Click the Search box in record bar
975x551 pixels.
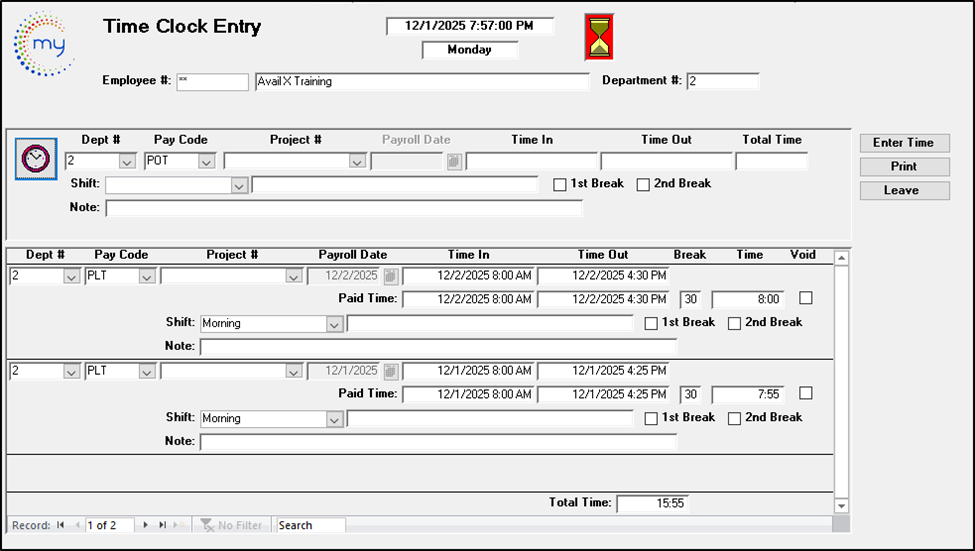pos(311,525)
